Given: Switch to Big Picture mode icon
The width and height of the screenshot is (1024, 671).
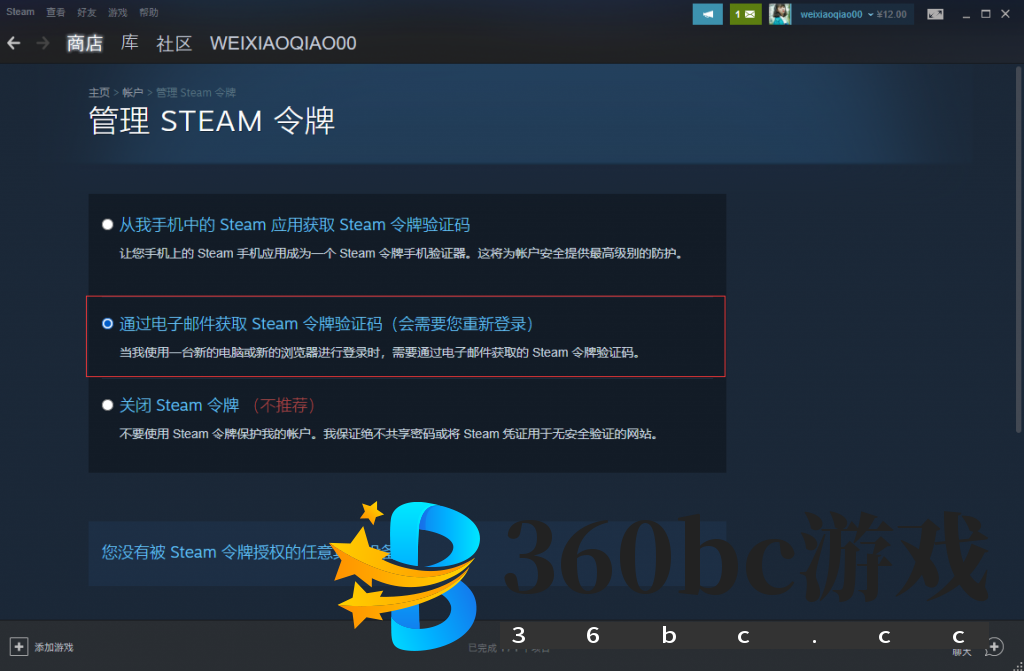Looking at the screenshot, I should 935,14.
